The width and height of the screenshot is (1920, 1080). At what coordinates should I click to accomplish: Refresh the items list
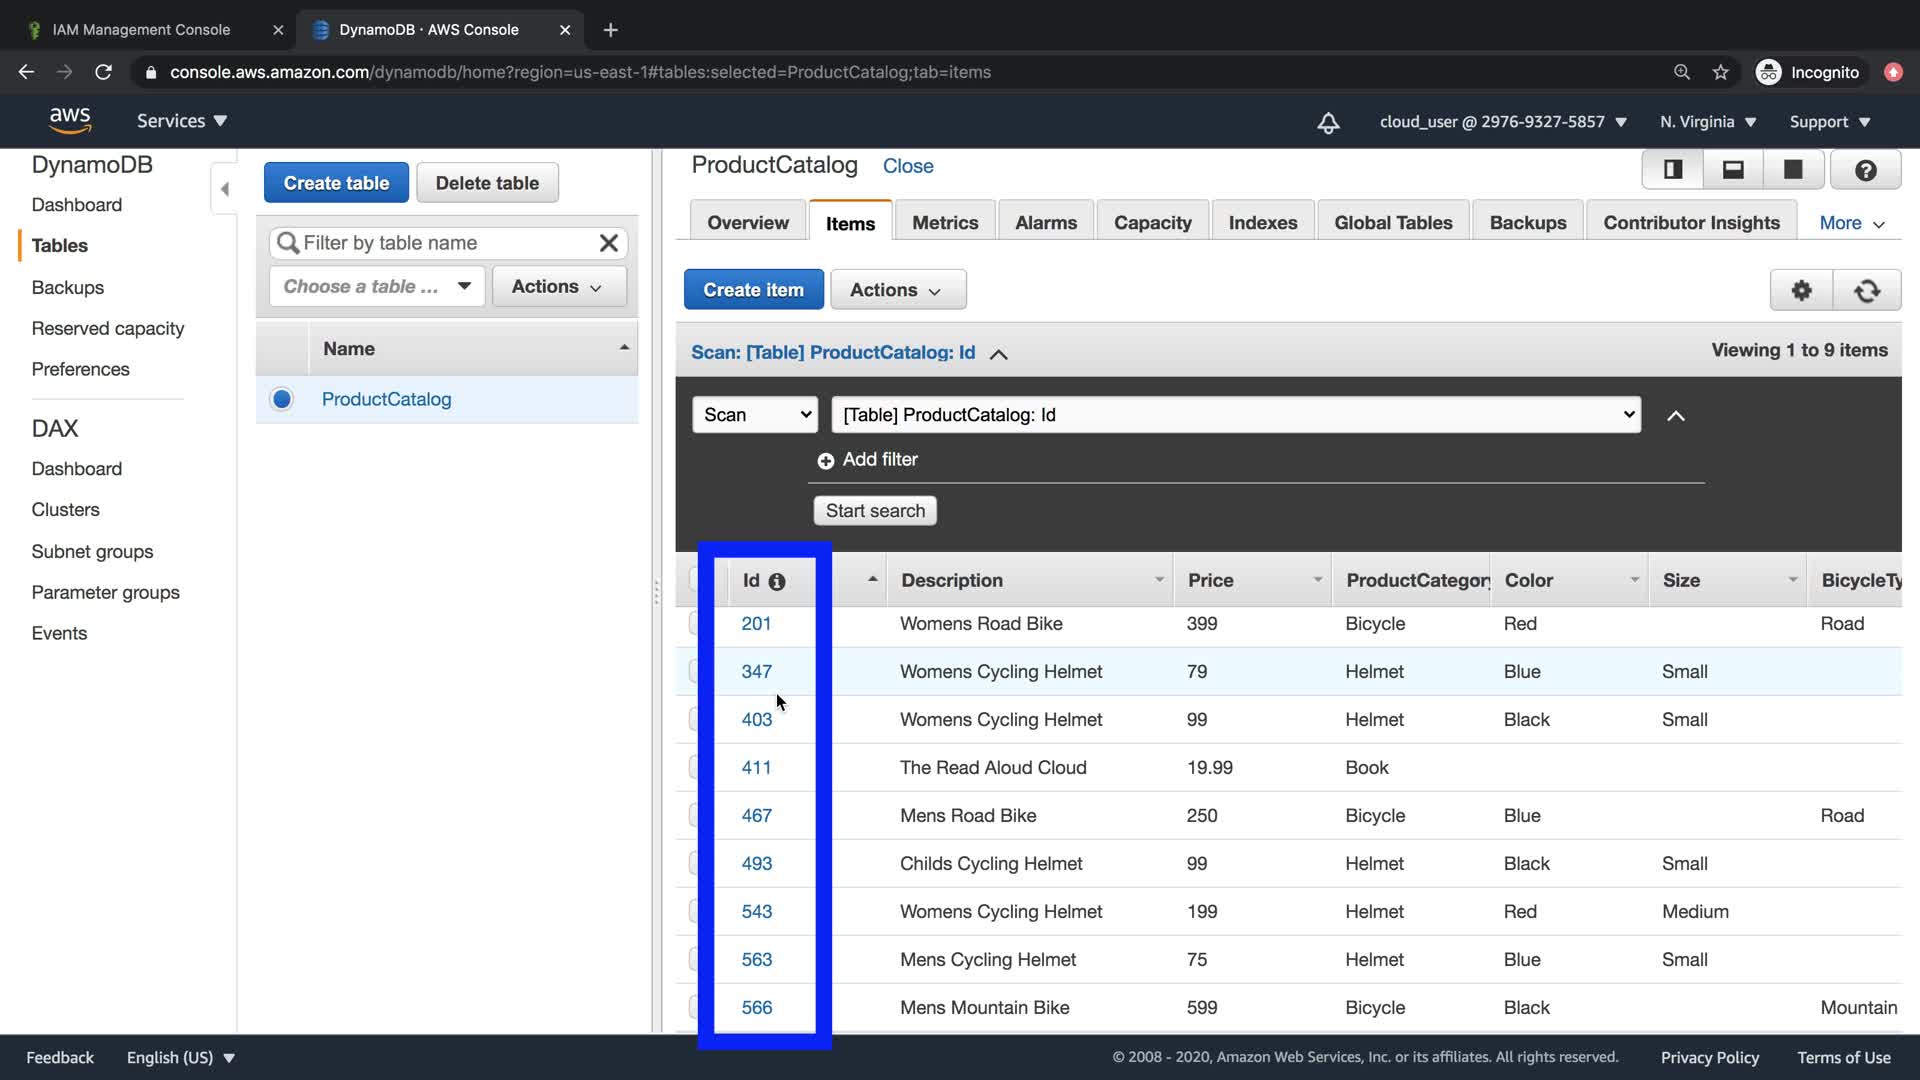coord(1866,290)
